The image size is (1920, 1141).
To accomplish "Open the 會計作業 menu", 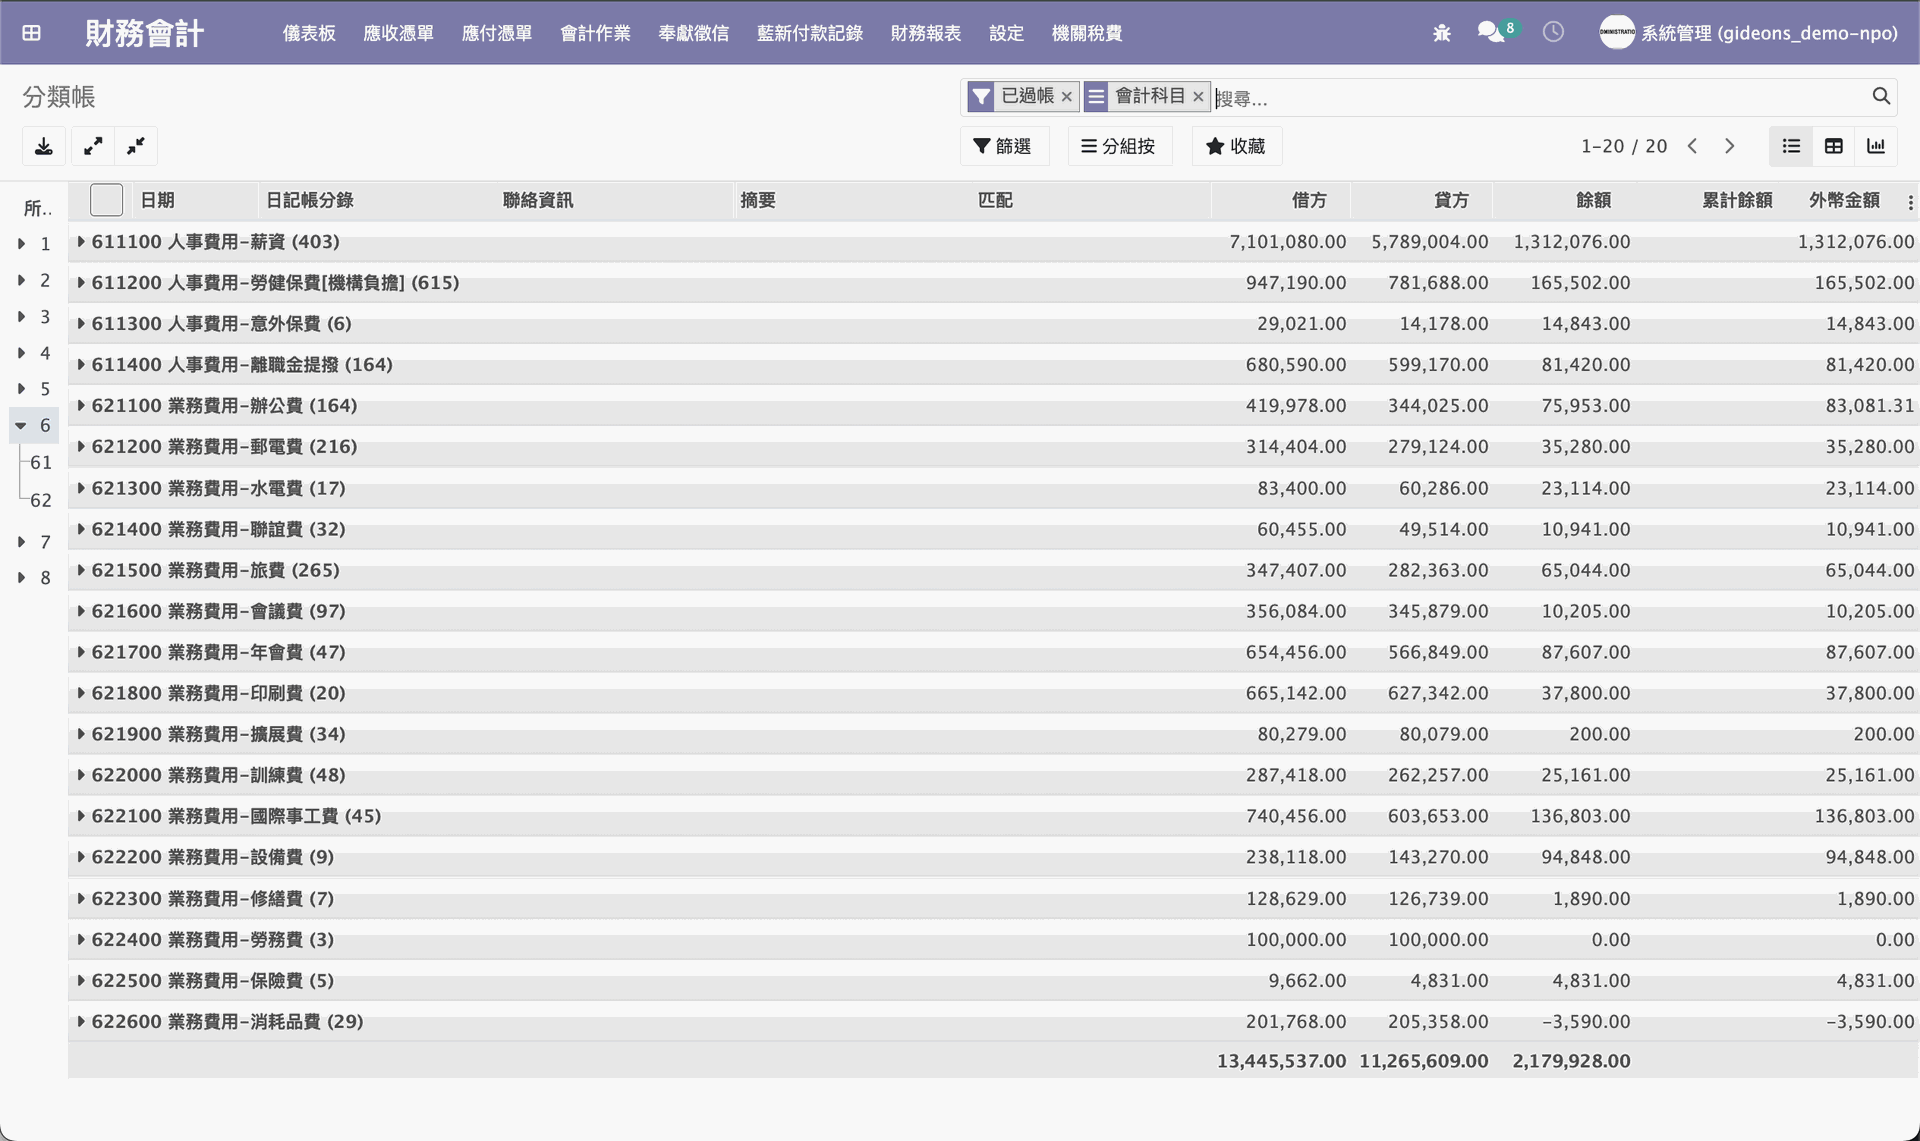I will pos(595,33).
